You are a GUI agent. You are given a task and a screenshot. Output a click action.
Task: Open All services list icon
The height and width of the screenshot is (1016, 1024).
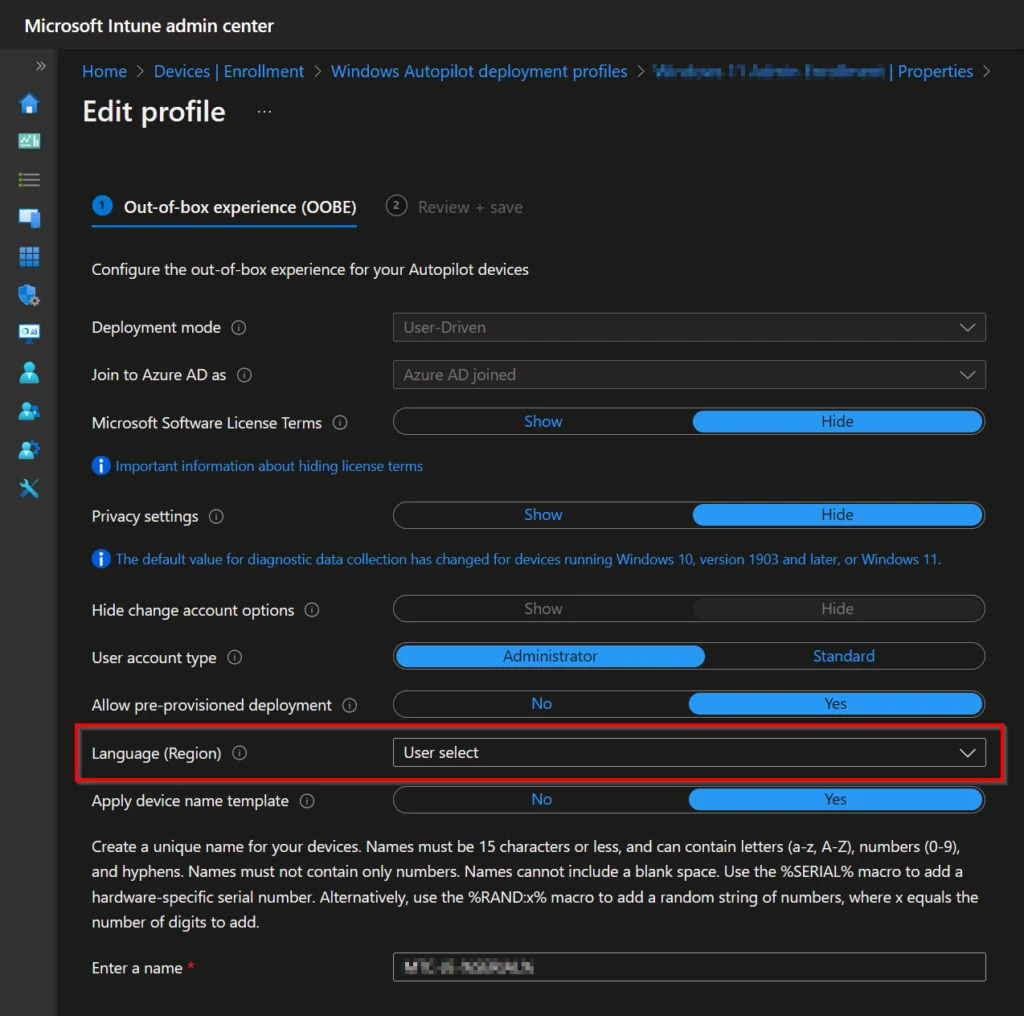click(x=29, y=180)
